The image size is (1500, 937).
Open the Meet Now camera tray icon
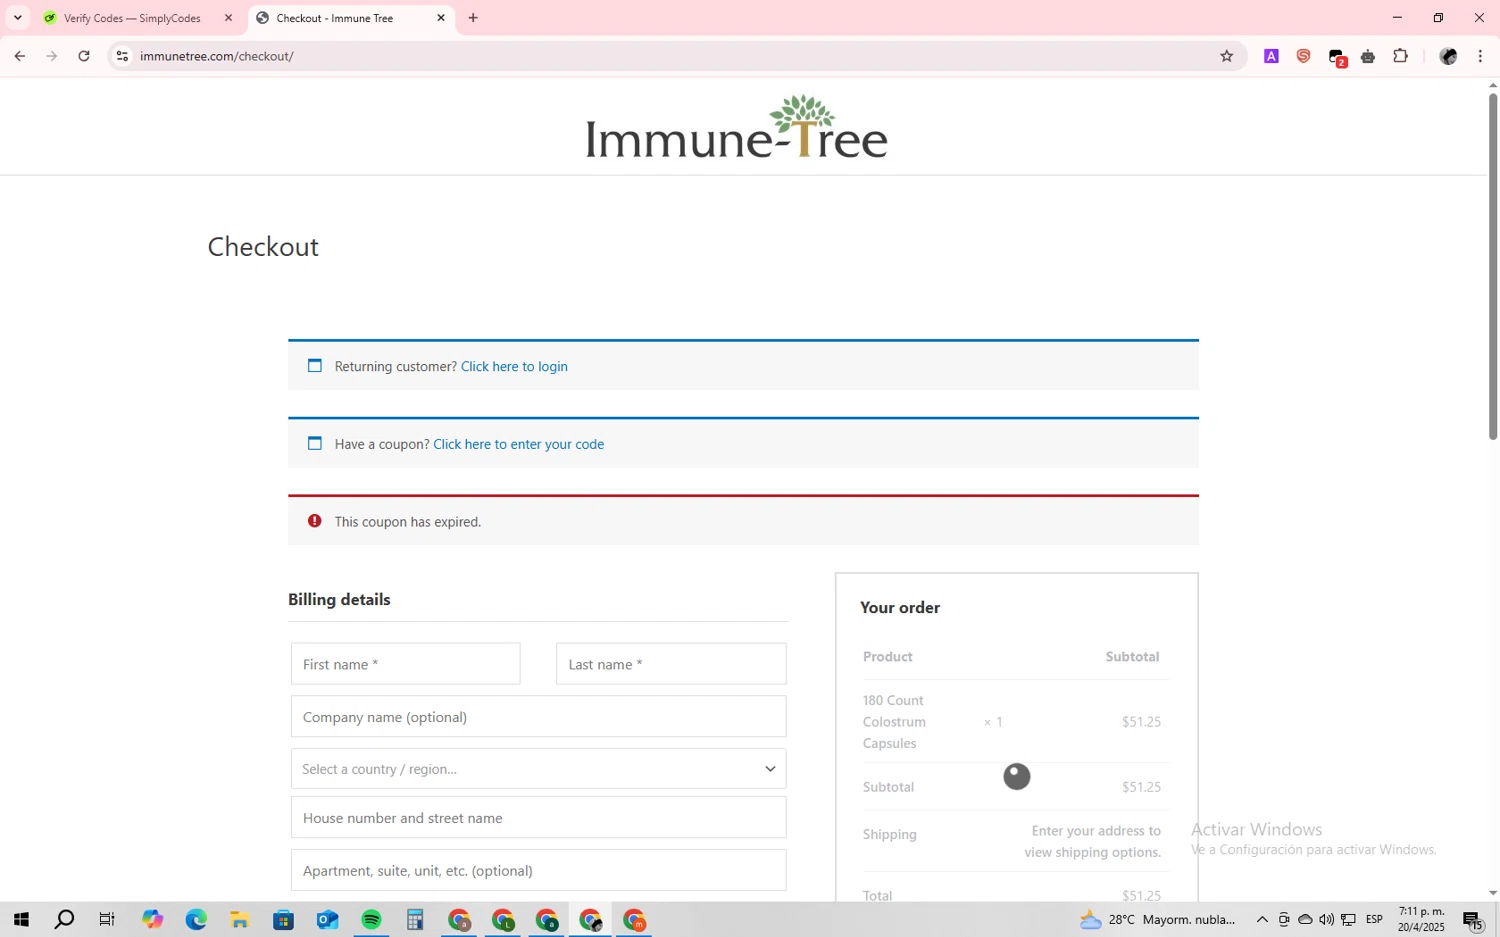point(1284,920)
